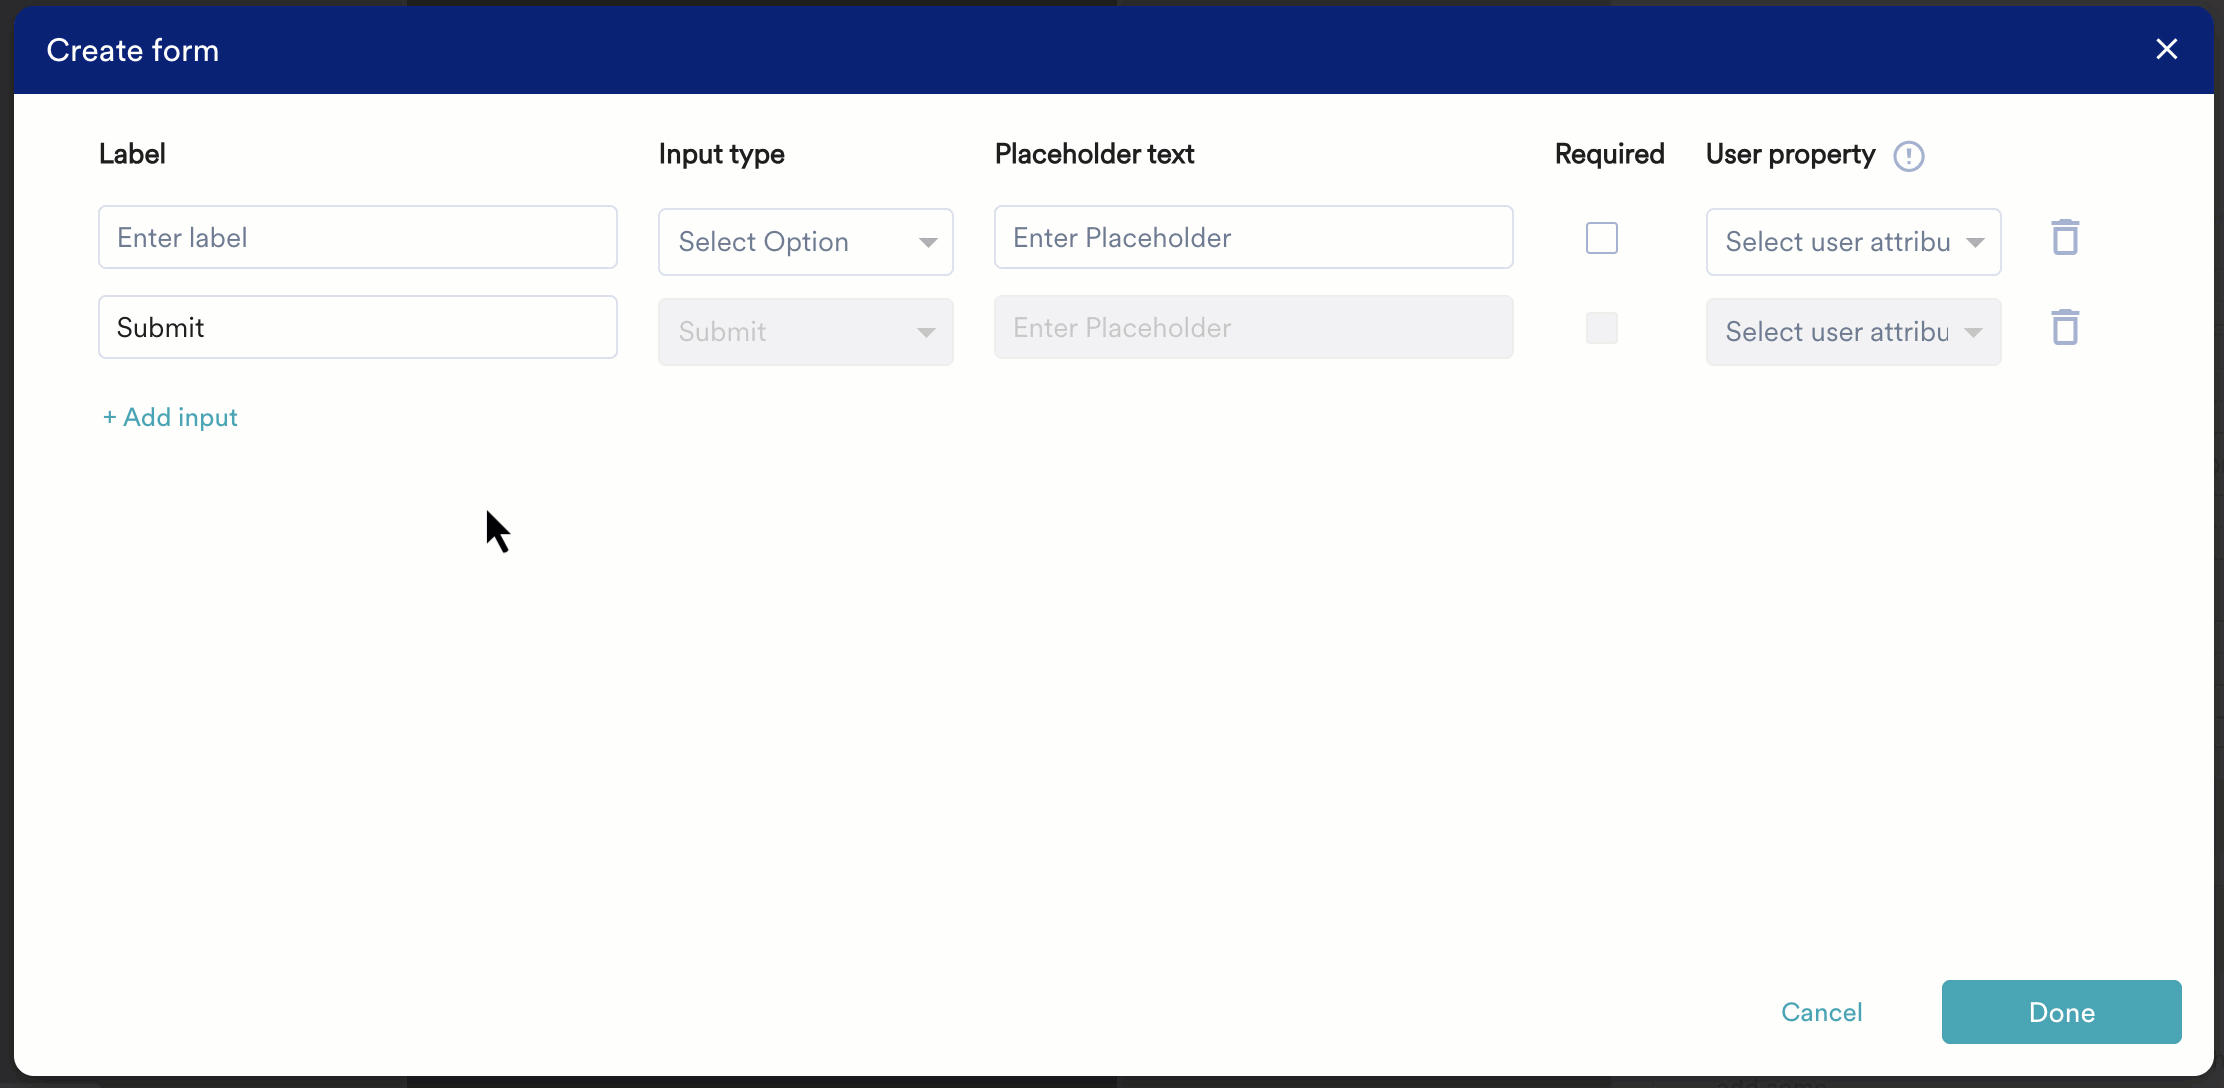
Task: Click the Submit label text field
Action: 357,327
